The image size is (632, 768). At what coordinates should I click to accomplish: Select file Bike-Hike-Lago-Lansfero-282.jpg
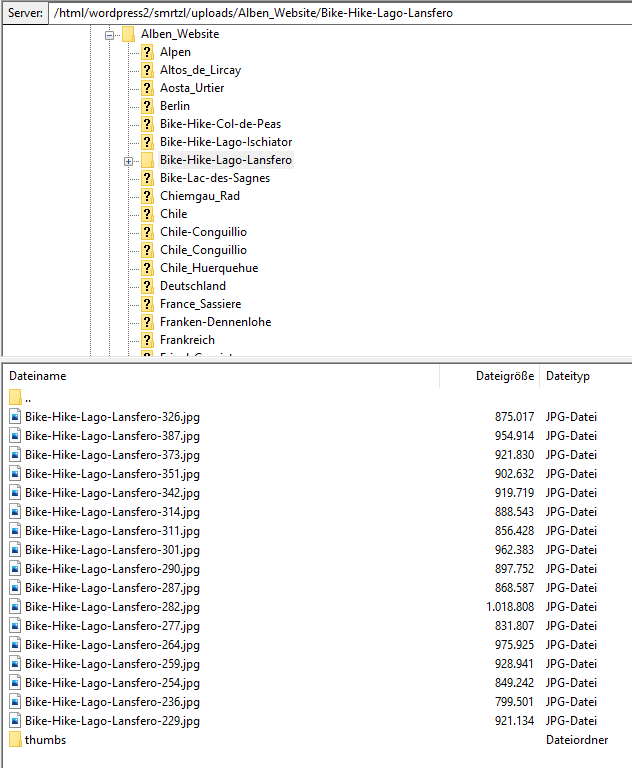click(x=112, y=607)
